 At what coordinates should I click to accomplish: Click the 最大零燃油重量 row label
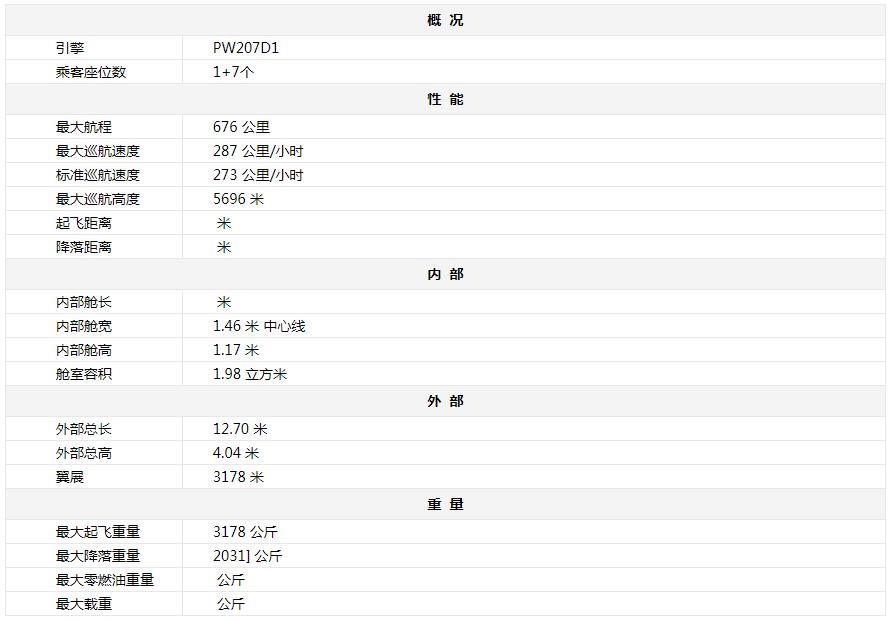pyautogui.click(x=105, y=580)
